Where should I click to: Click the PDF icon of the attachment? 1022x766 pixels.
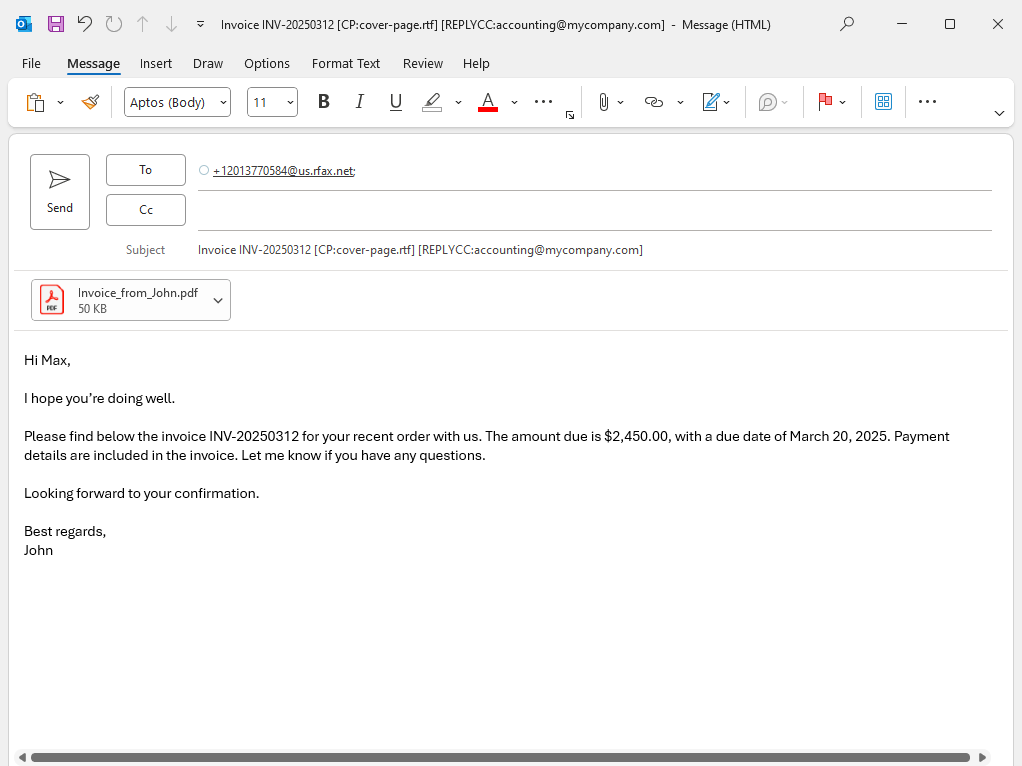(52, 300)
